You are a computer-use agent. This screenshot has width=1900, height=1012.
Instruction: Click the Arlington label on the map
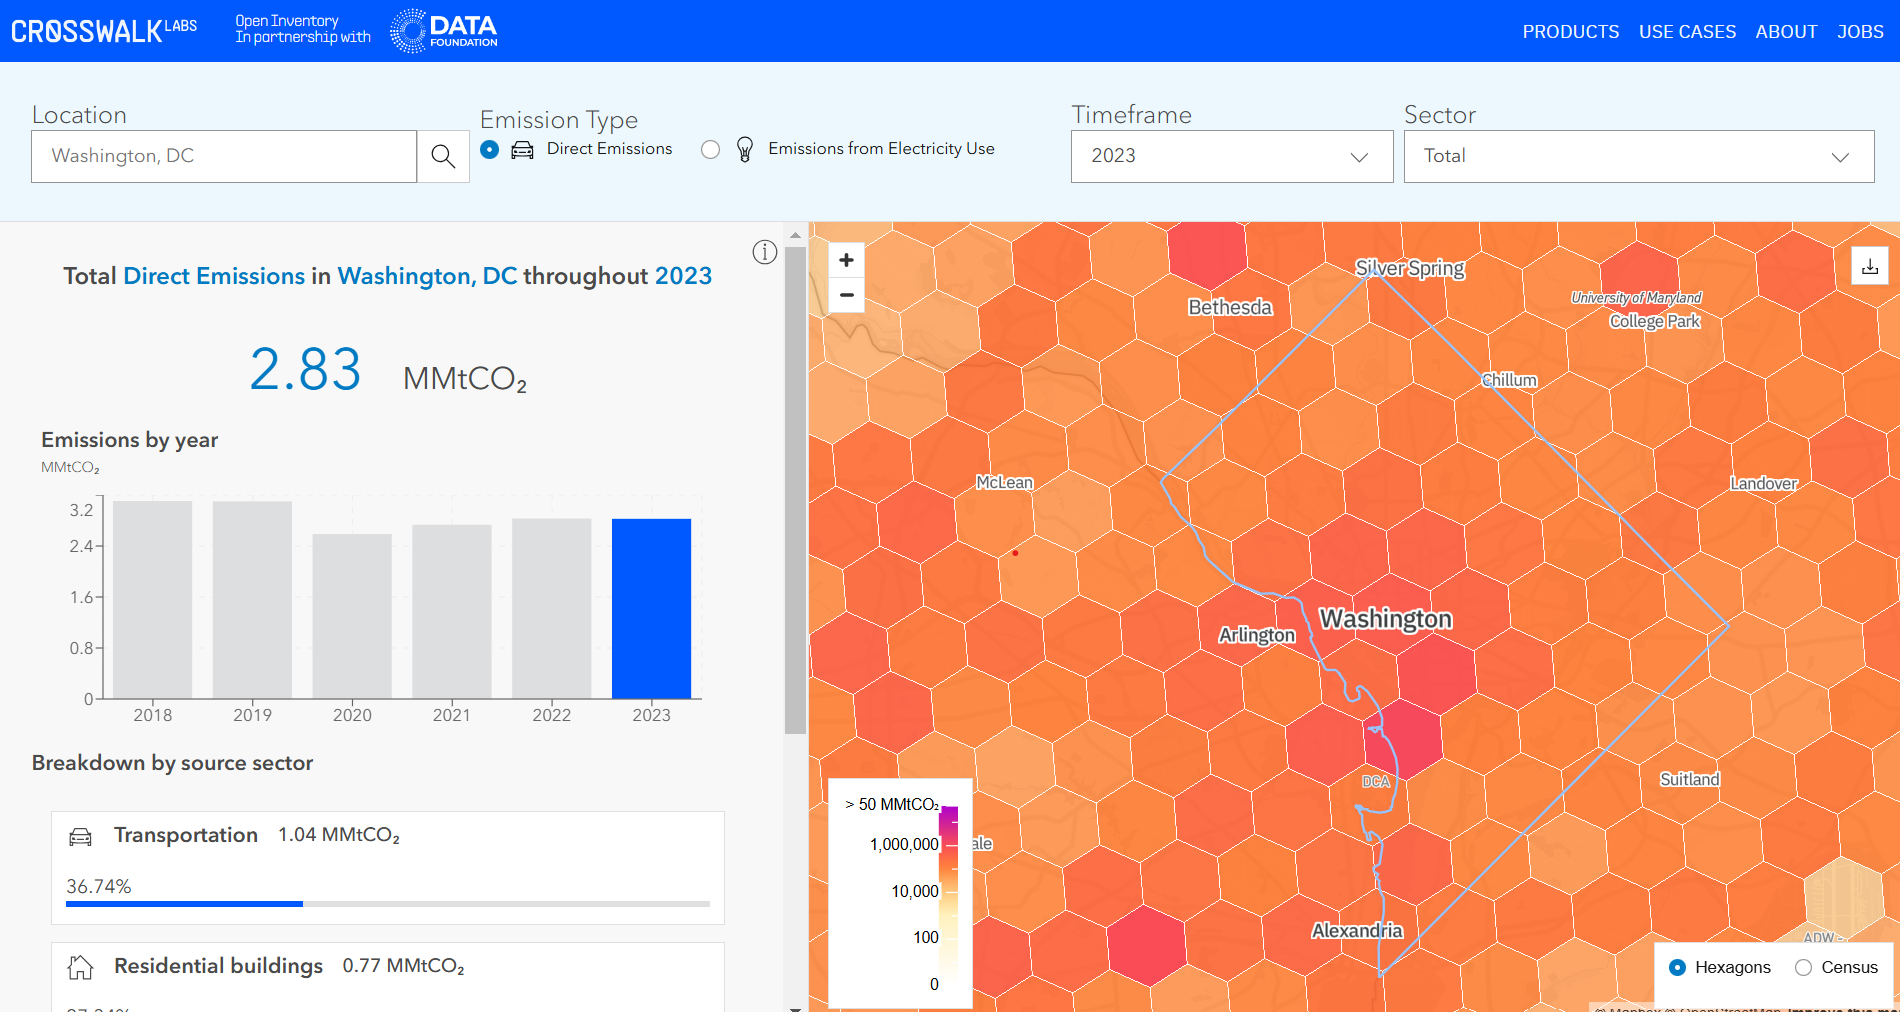[x=1257, y=635]
